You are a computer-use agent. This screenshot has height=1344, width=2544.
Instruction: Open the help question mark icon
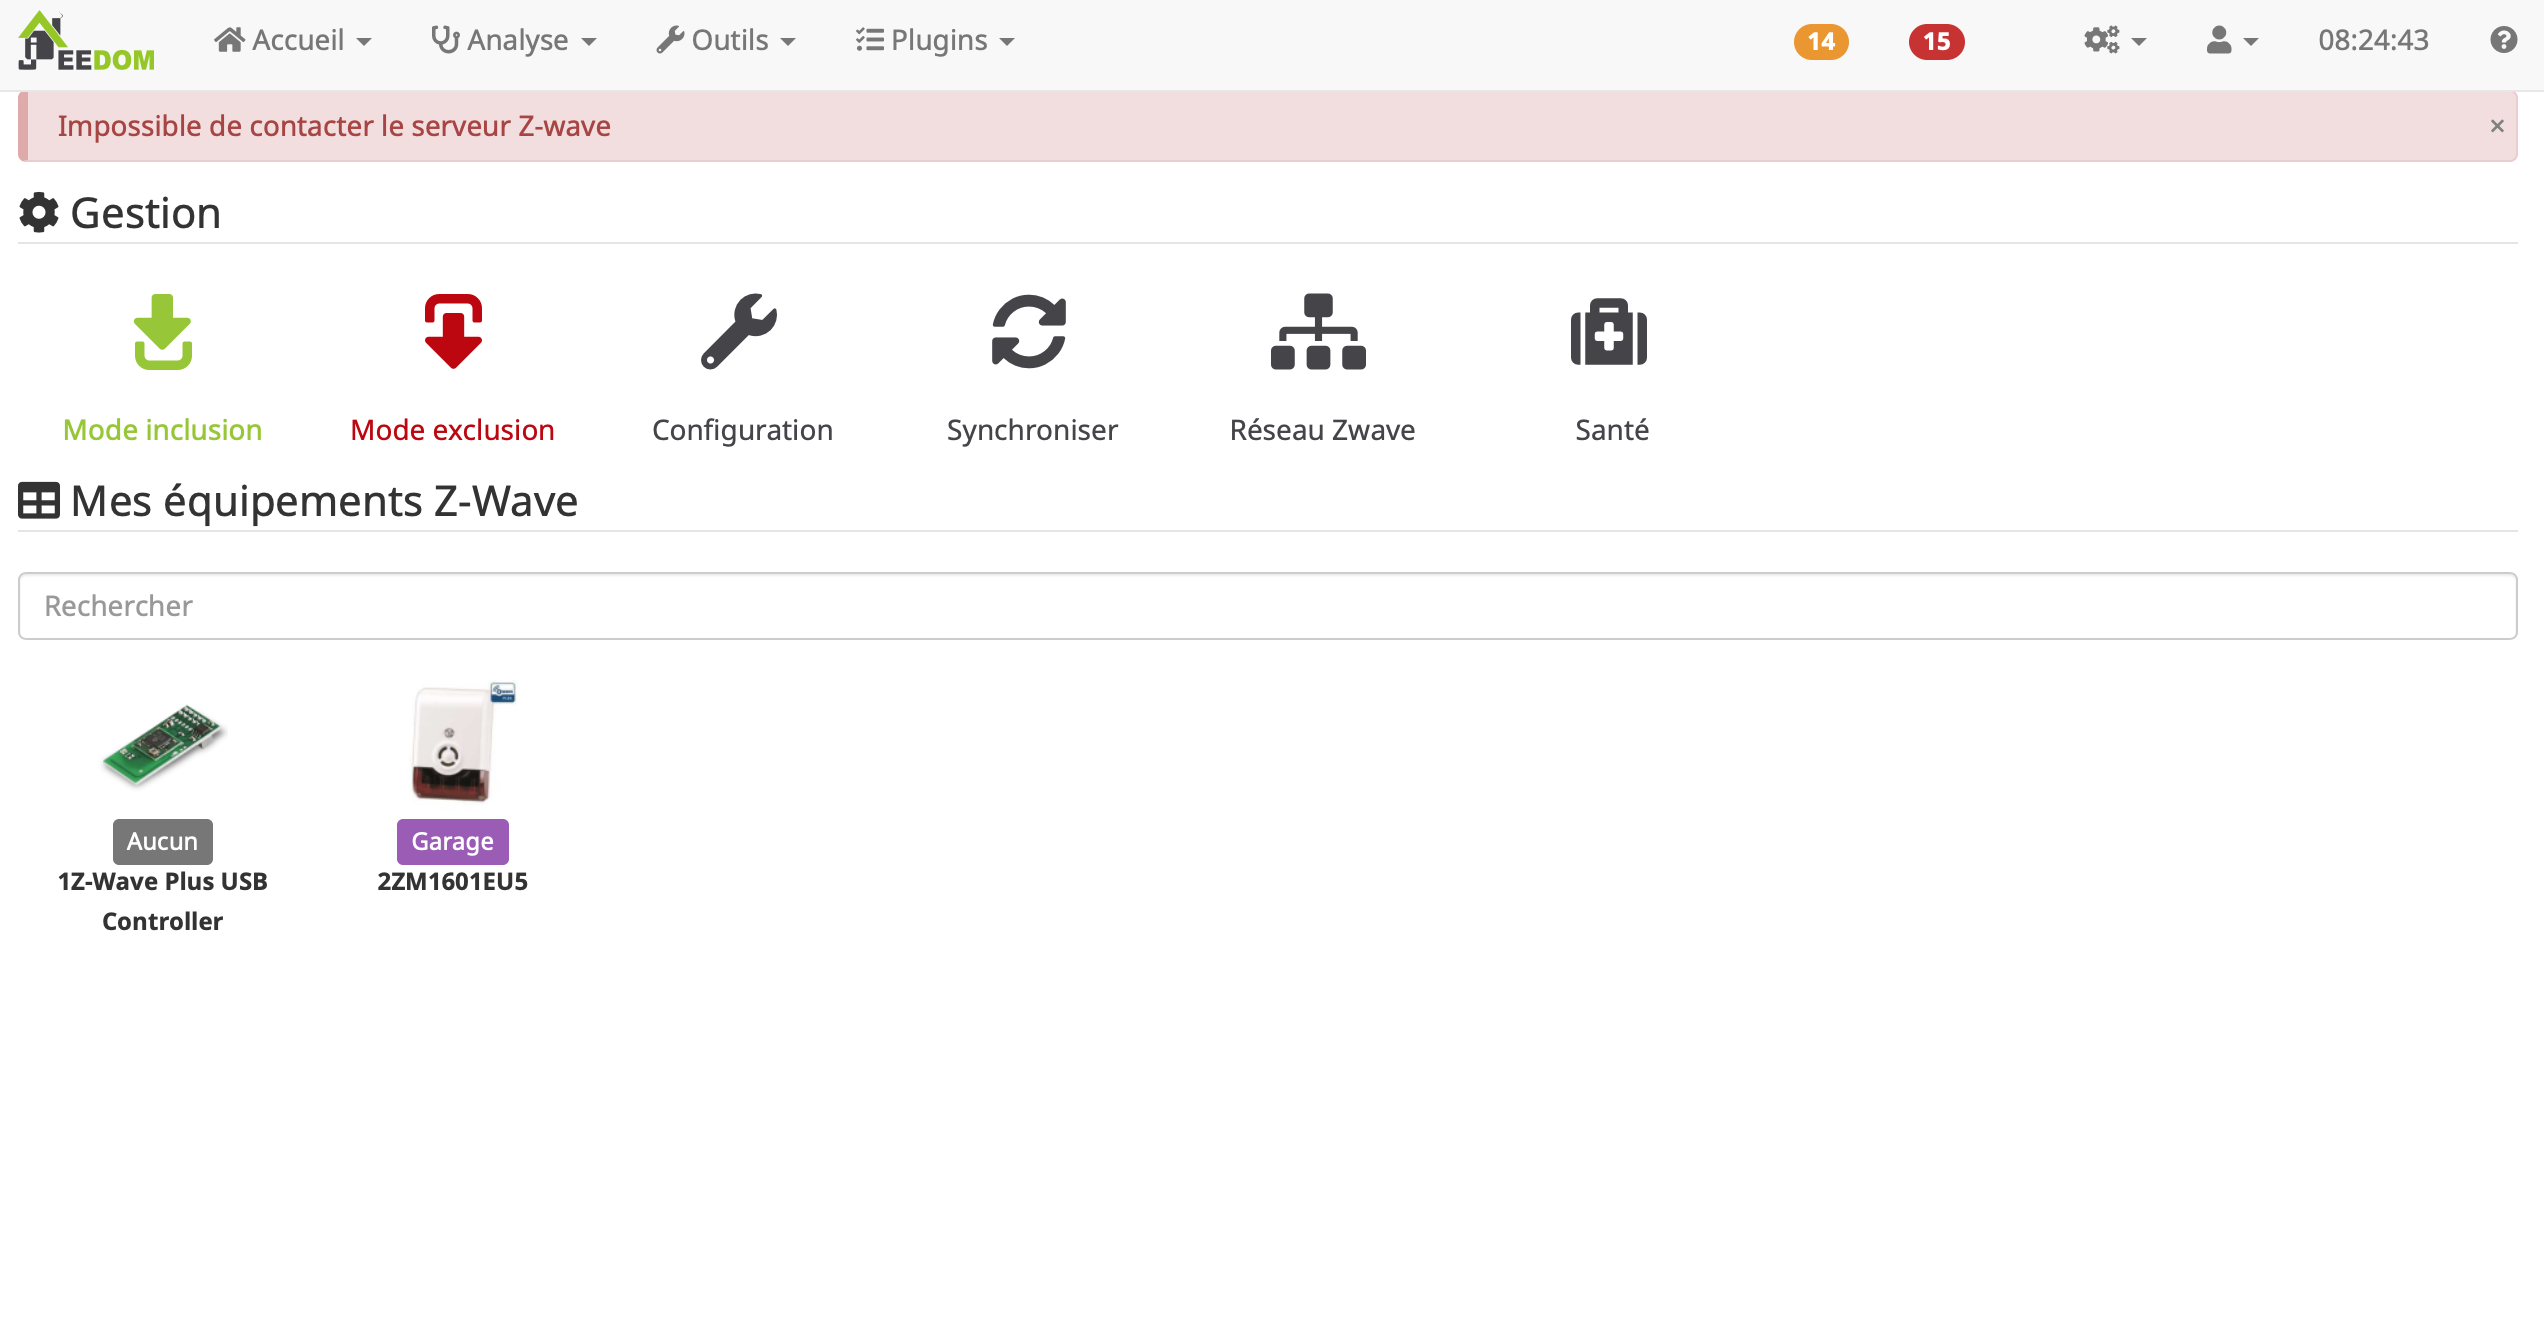point(2503,40)
